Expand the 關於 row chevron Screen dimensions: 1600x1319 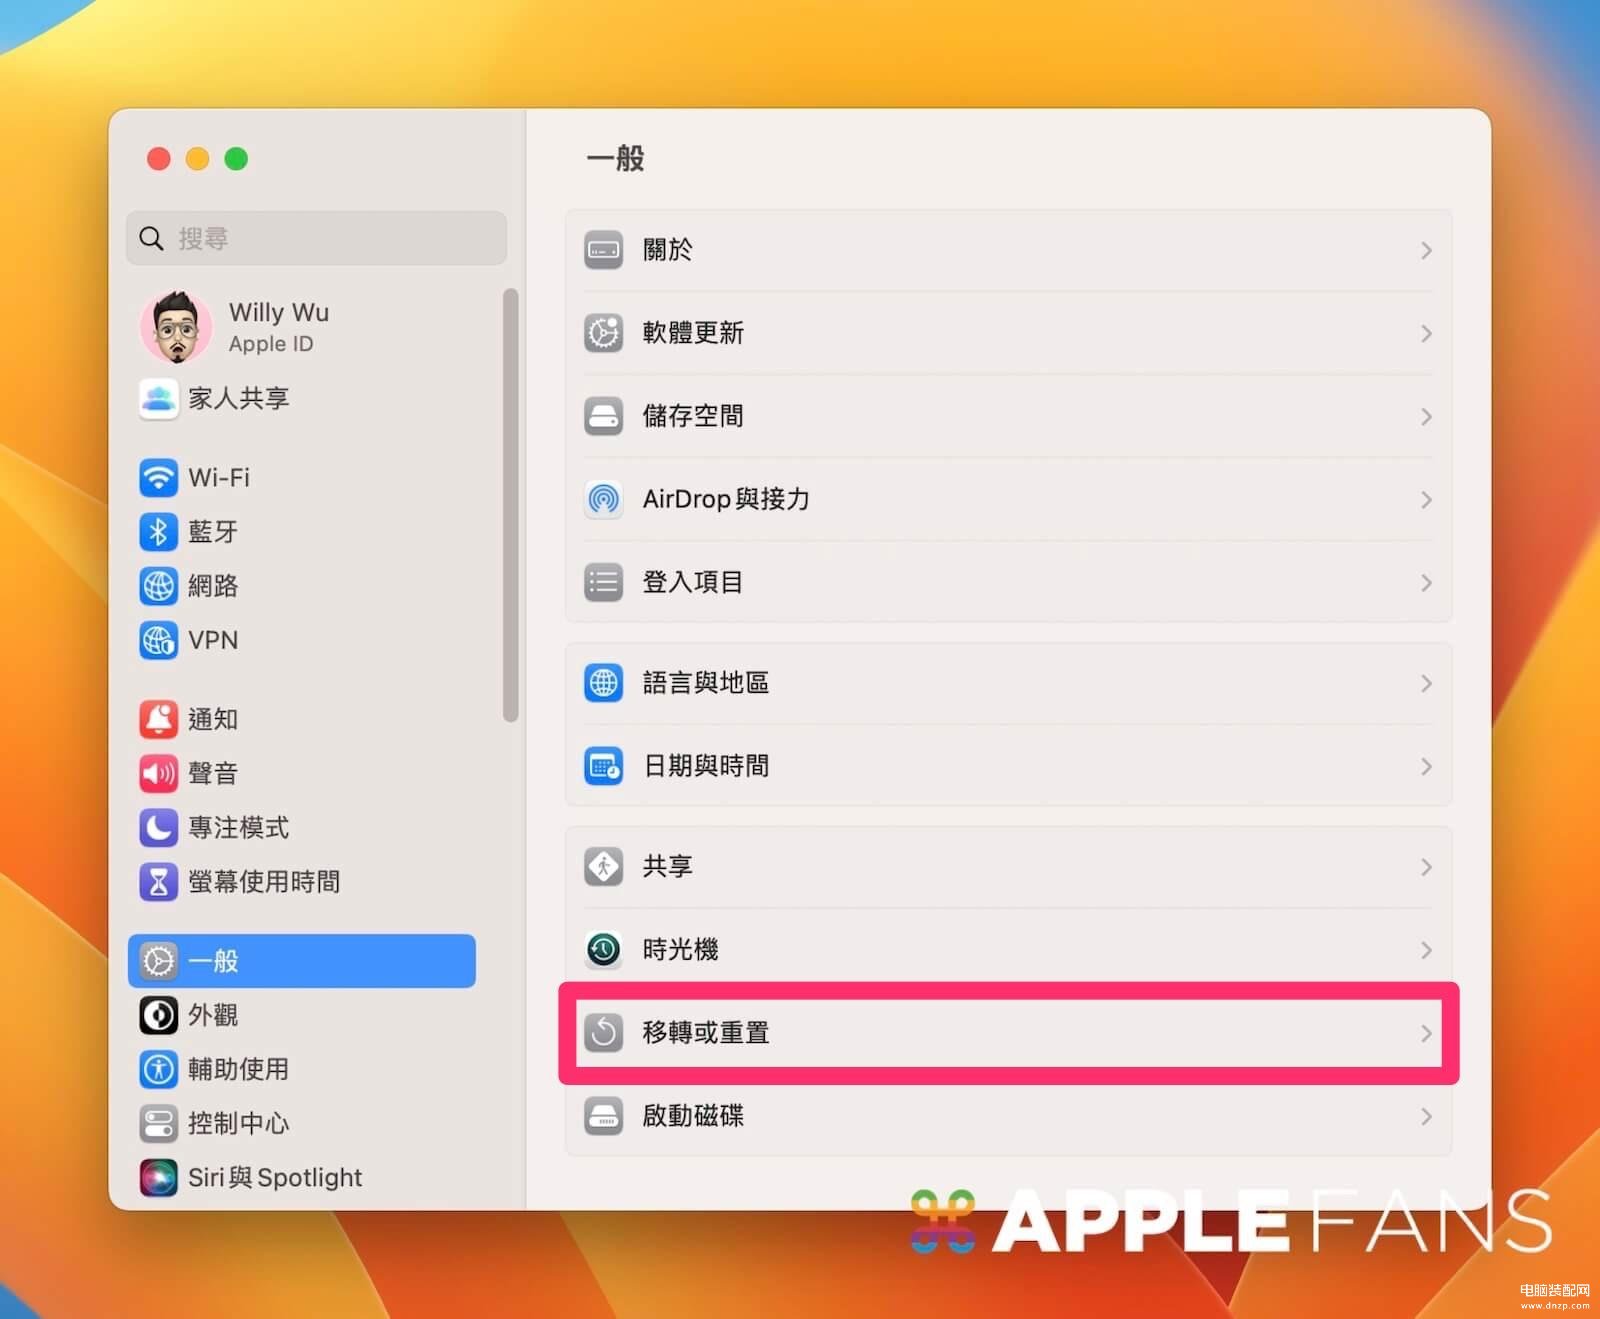pos(1427,250)
